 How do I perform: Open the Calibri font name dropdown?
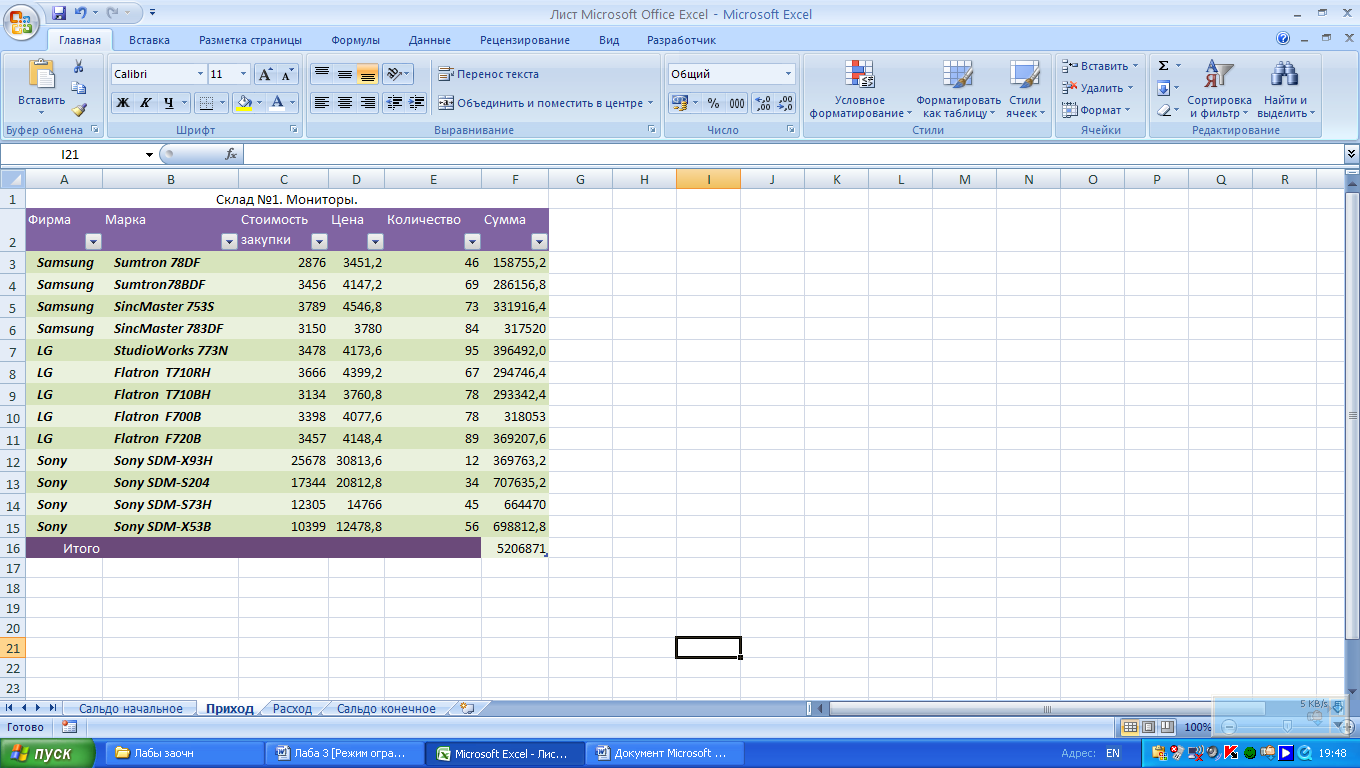(x=198, y=74)
